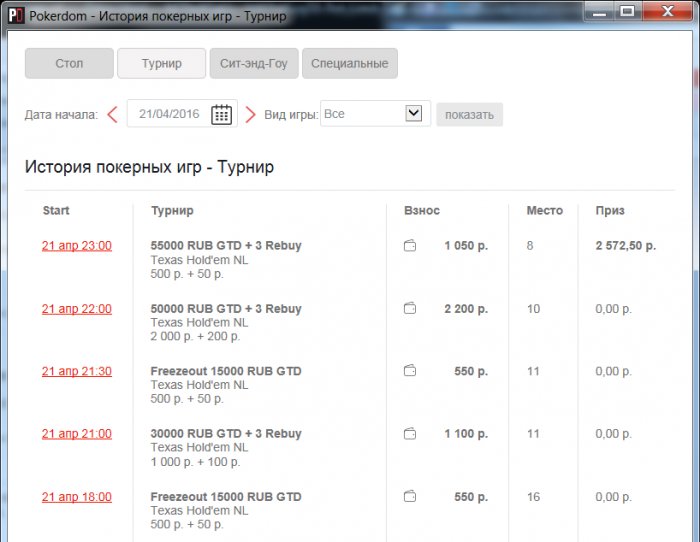700x542 pixels.
Task: Click the Pokerdom logo in title bar
Action: pyautogui.click(x=16, y=16)
